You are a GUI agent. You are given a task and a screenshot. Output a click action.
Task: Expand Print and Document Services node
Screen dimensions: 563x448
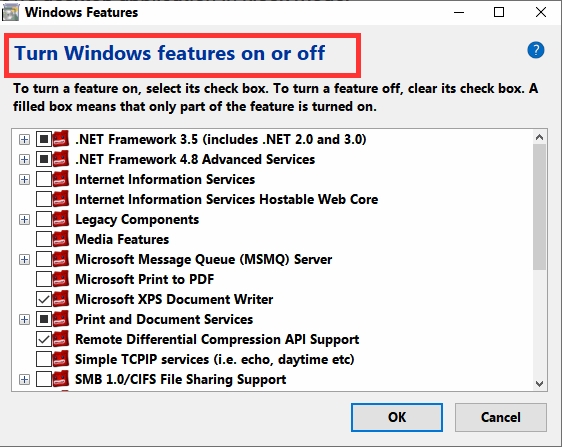pos(24,319)
